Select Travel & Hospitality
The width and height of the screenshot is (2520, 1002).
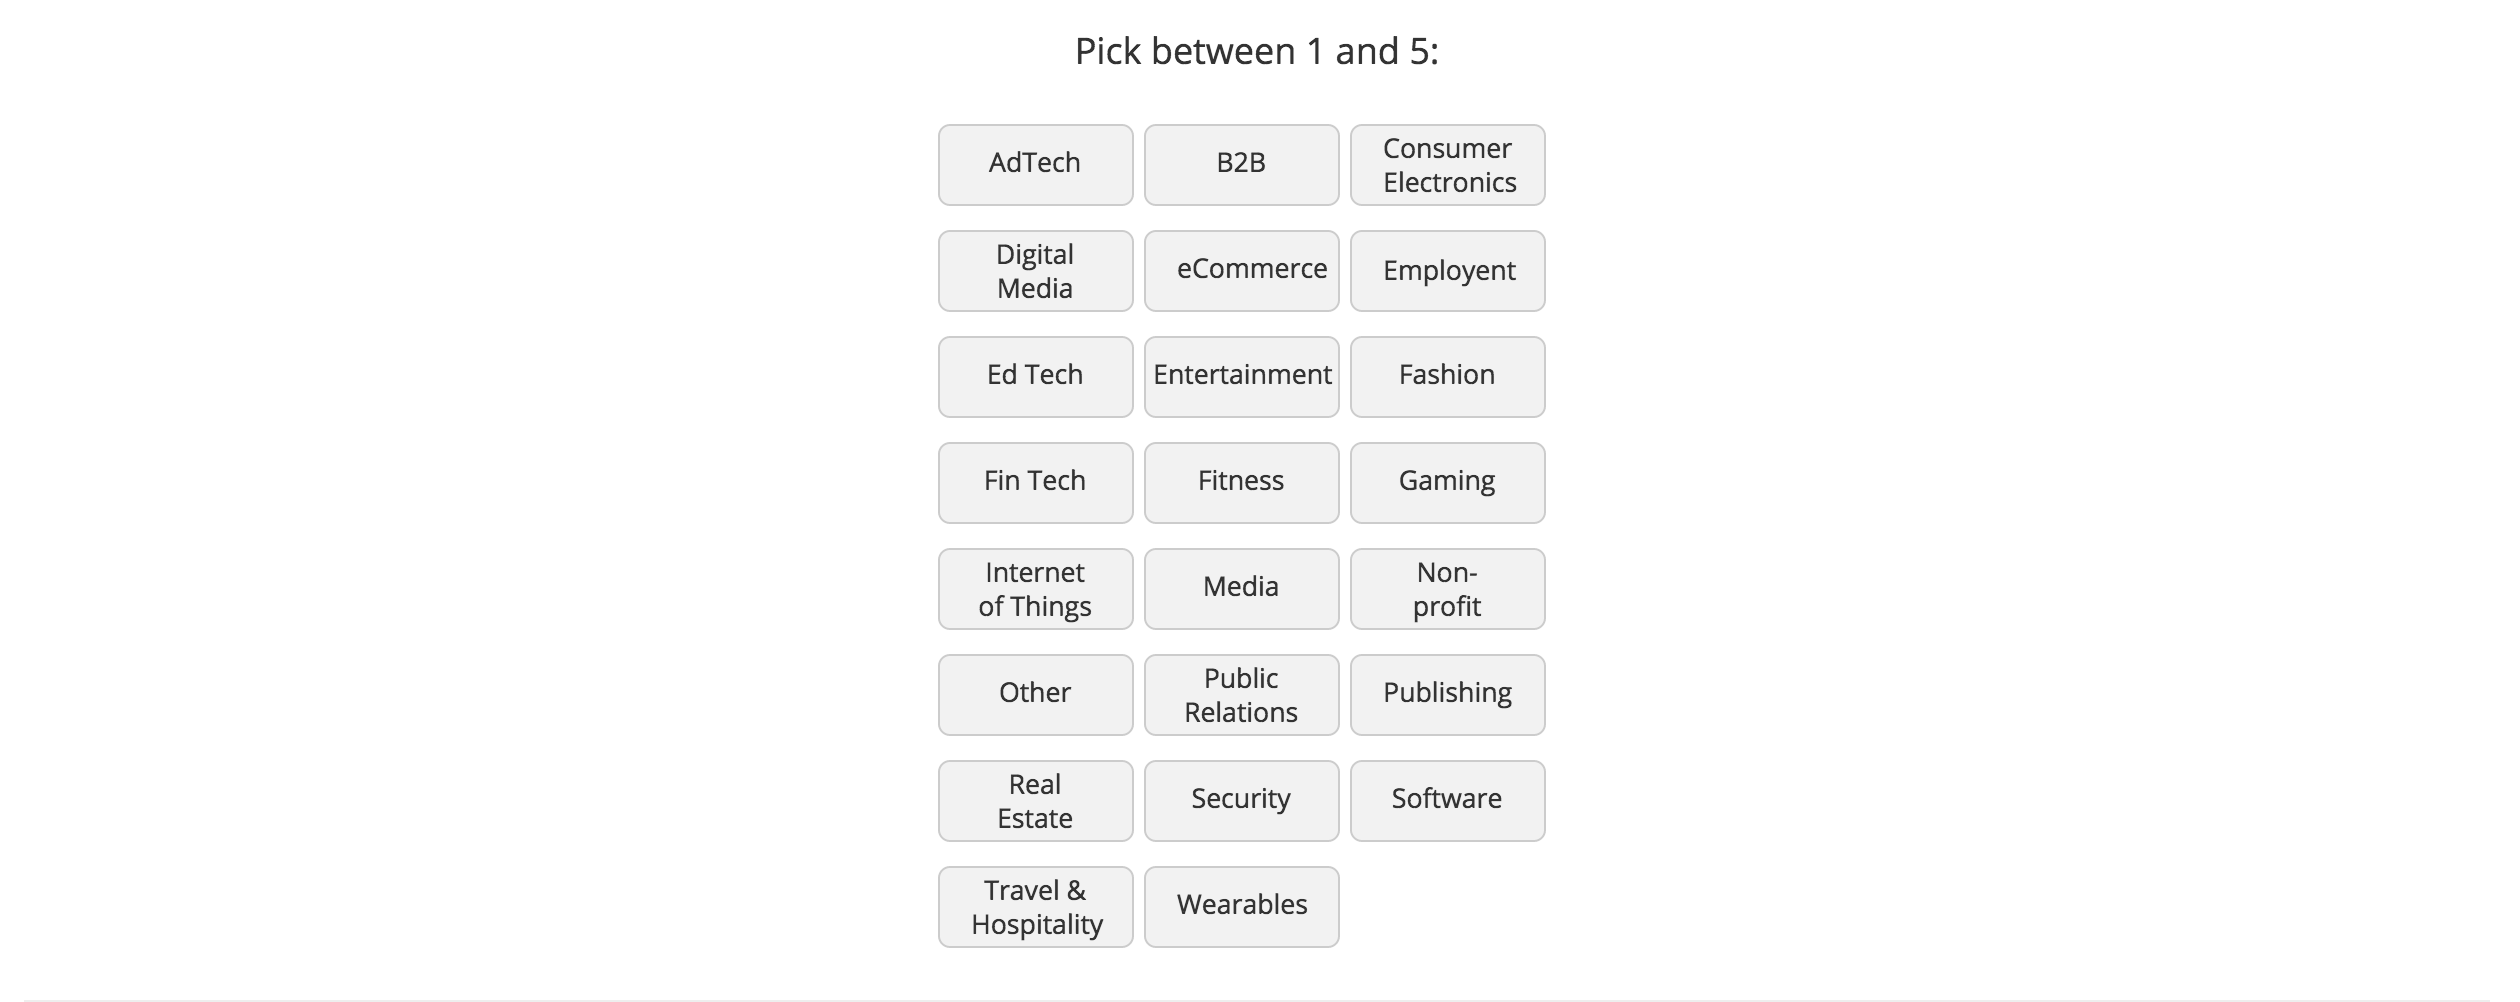point(1035,907)
